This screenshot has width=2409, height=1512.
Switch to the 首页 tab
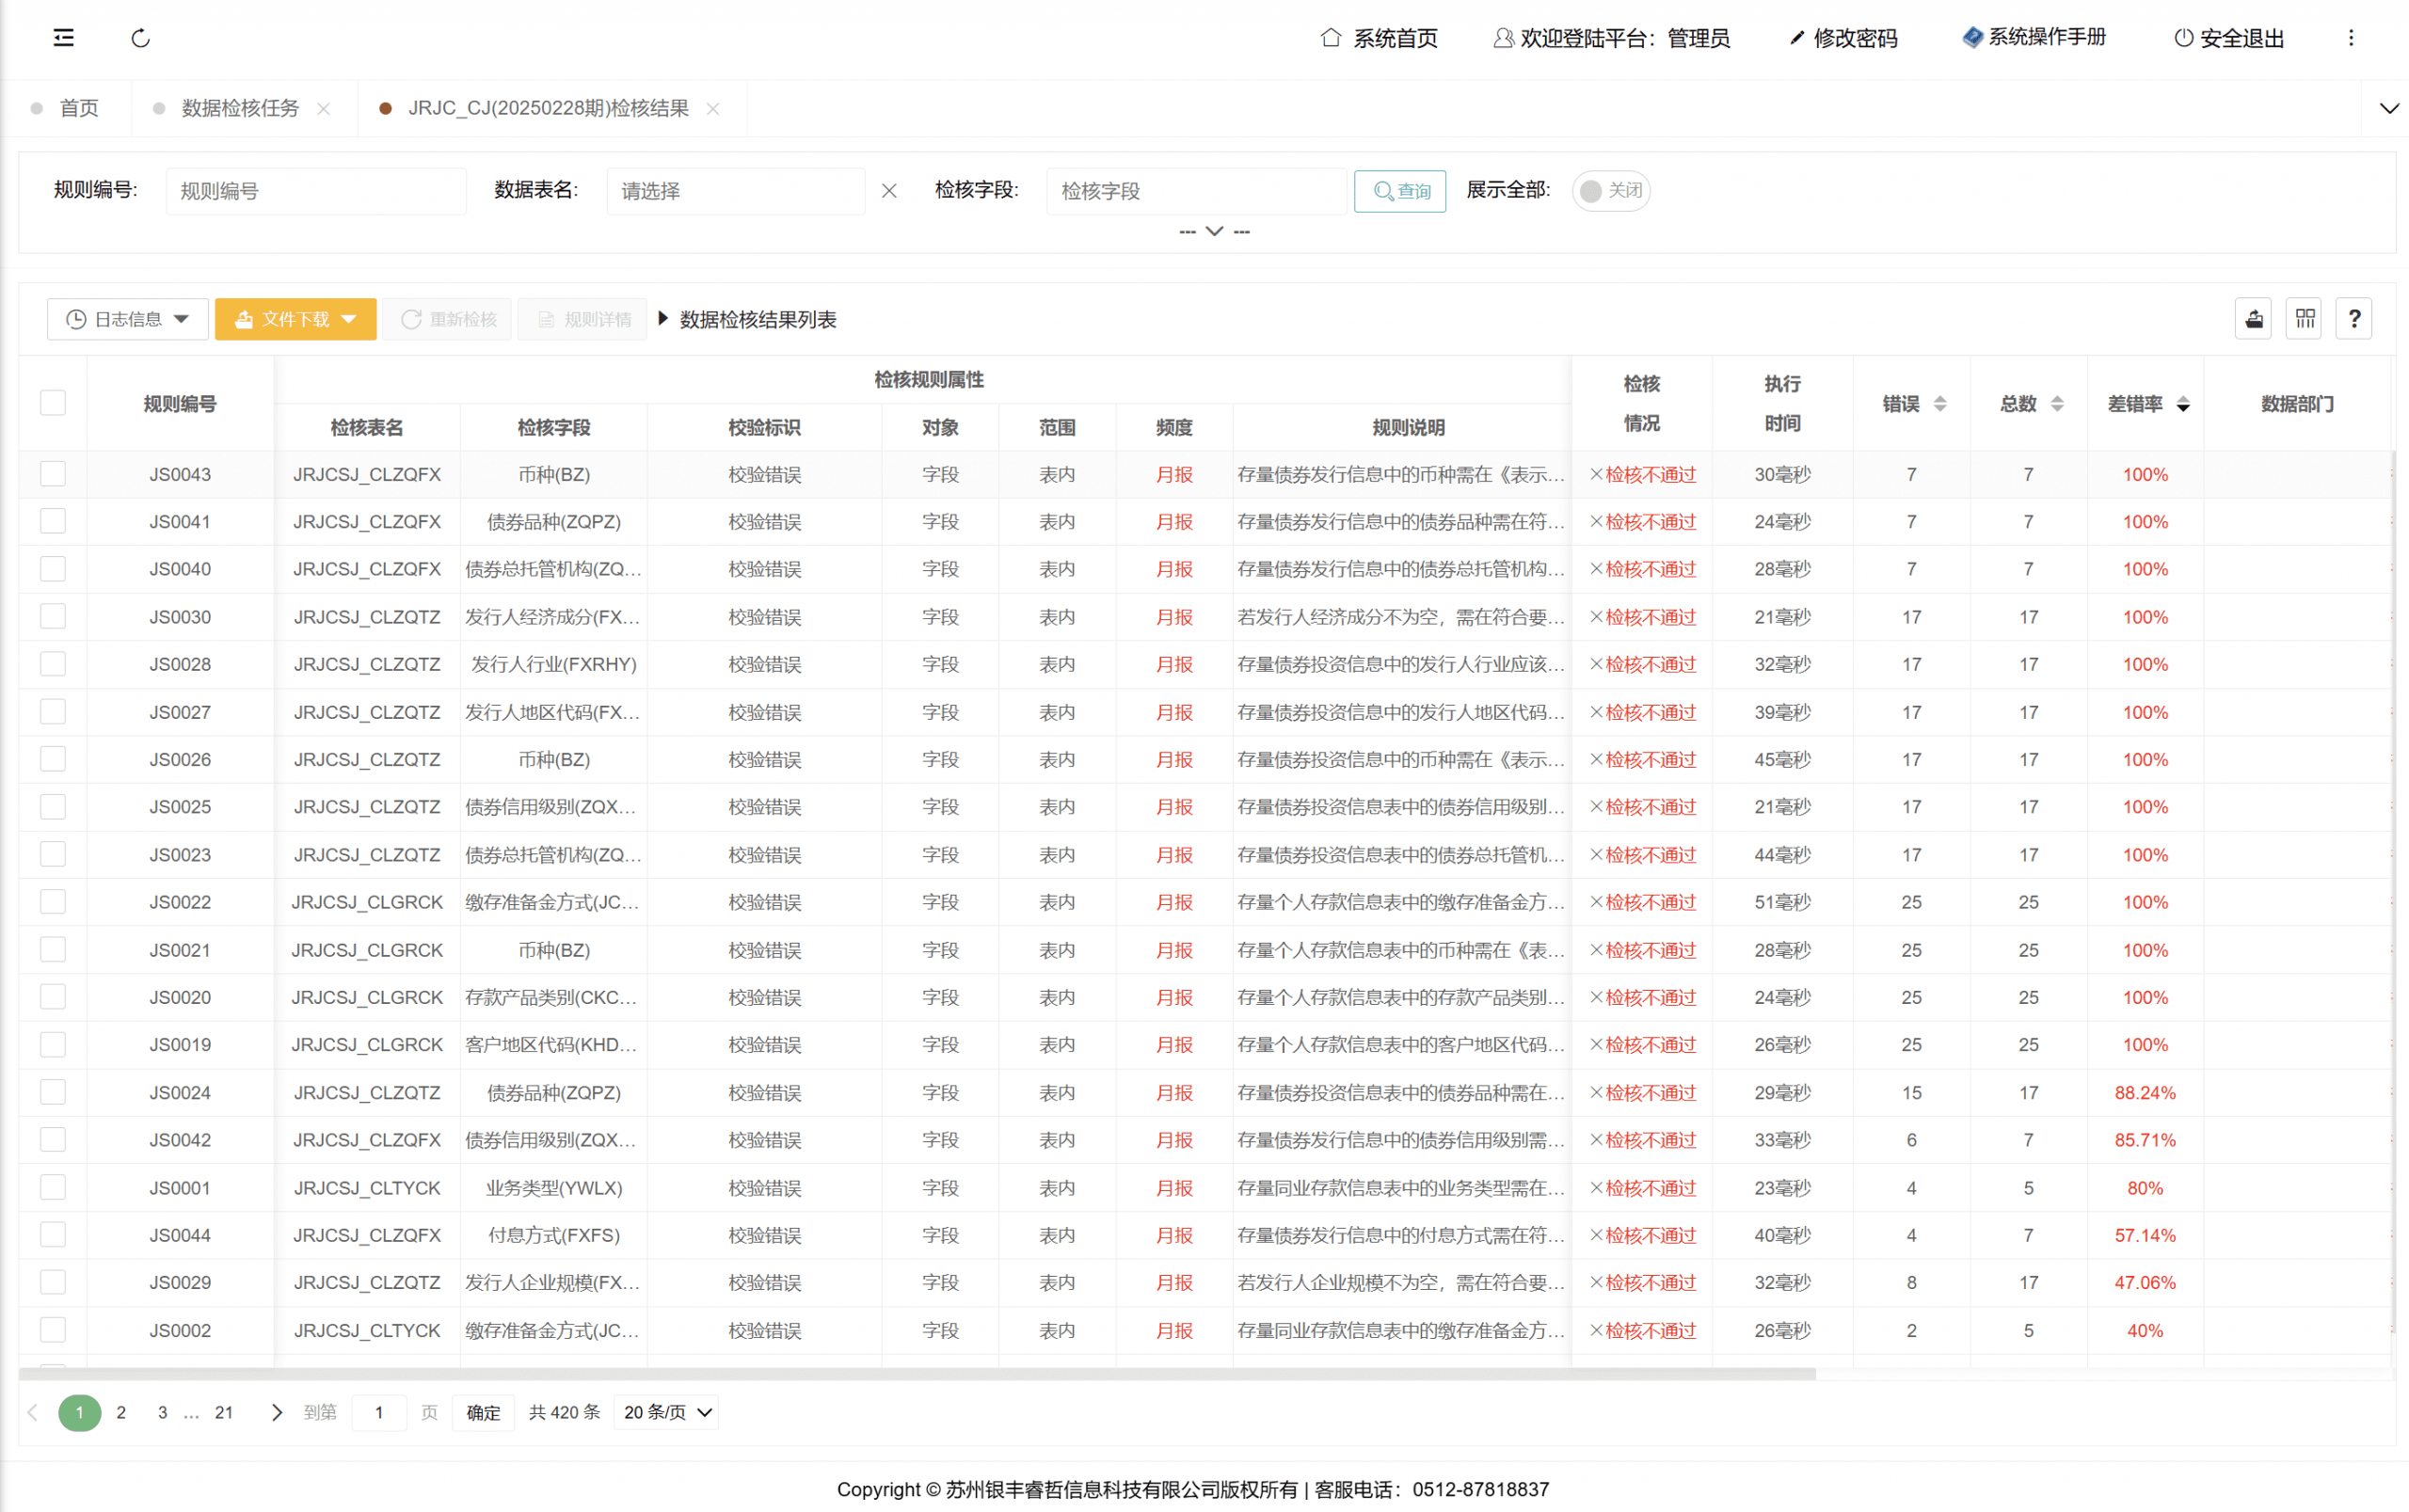(x=79, y=108)
